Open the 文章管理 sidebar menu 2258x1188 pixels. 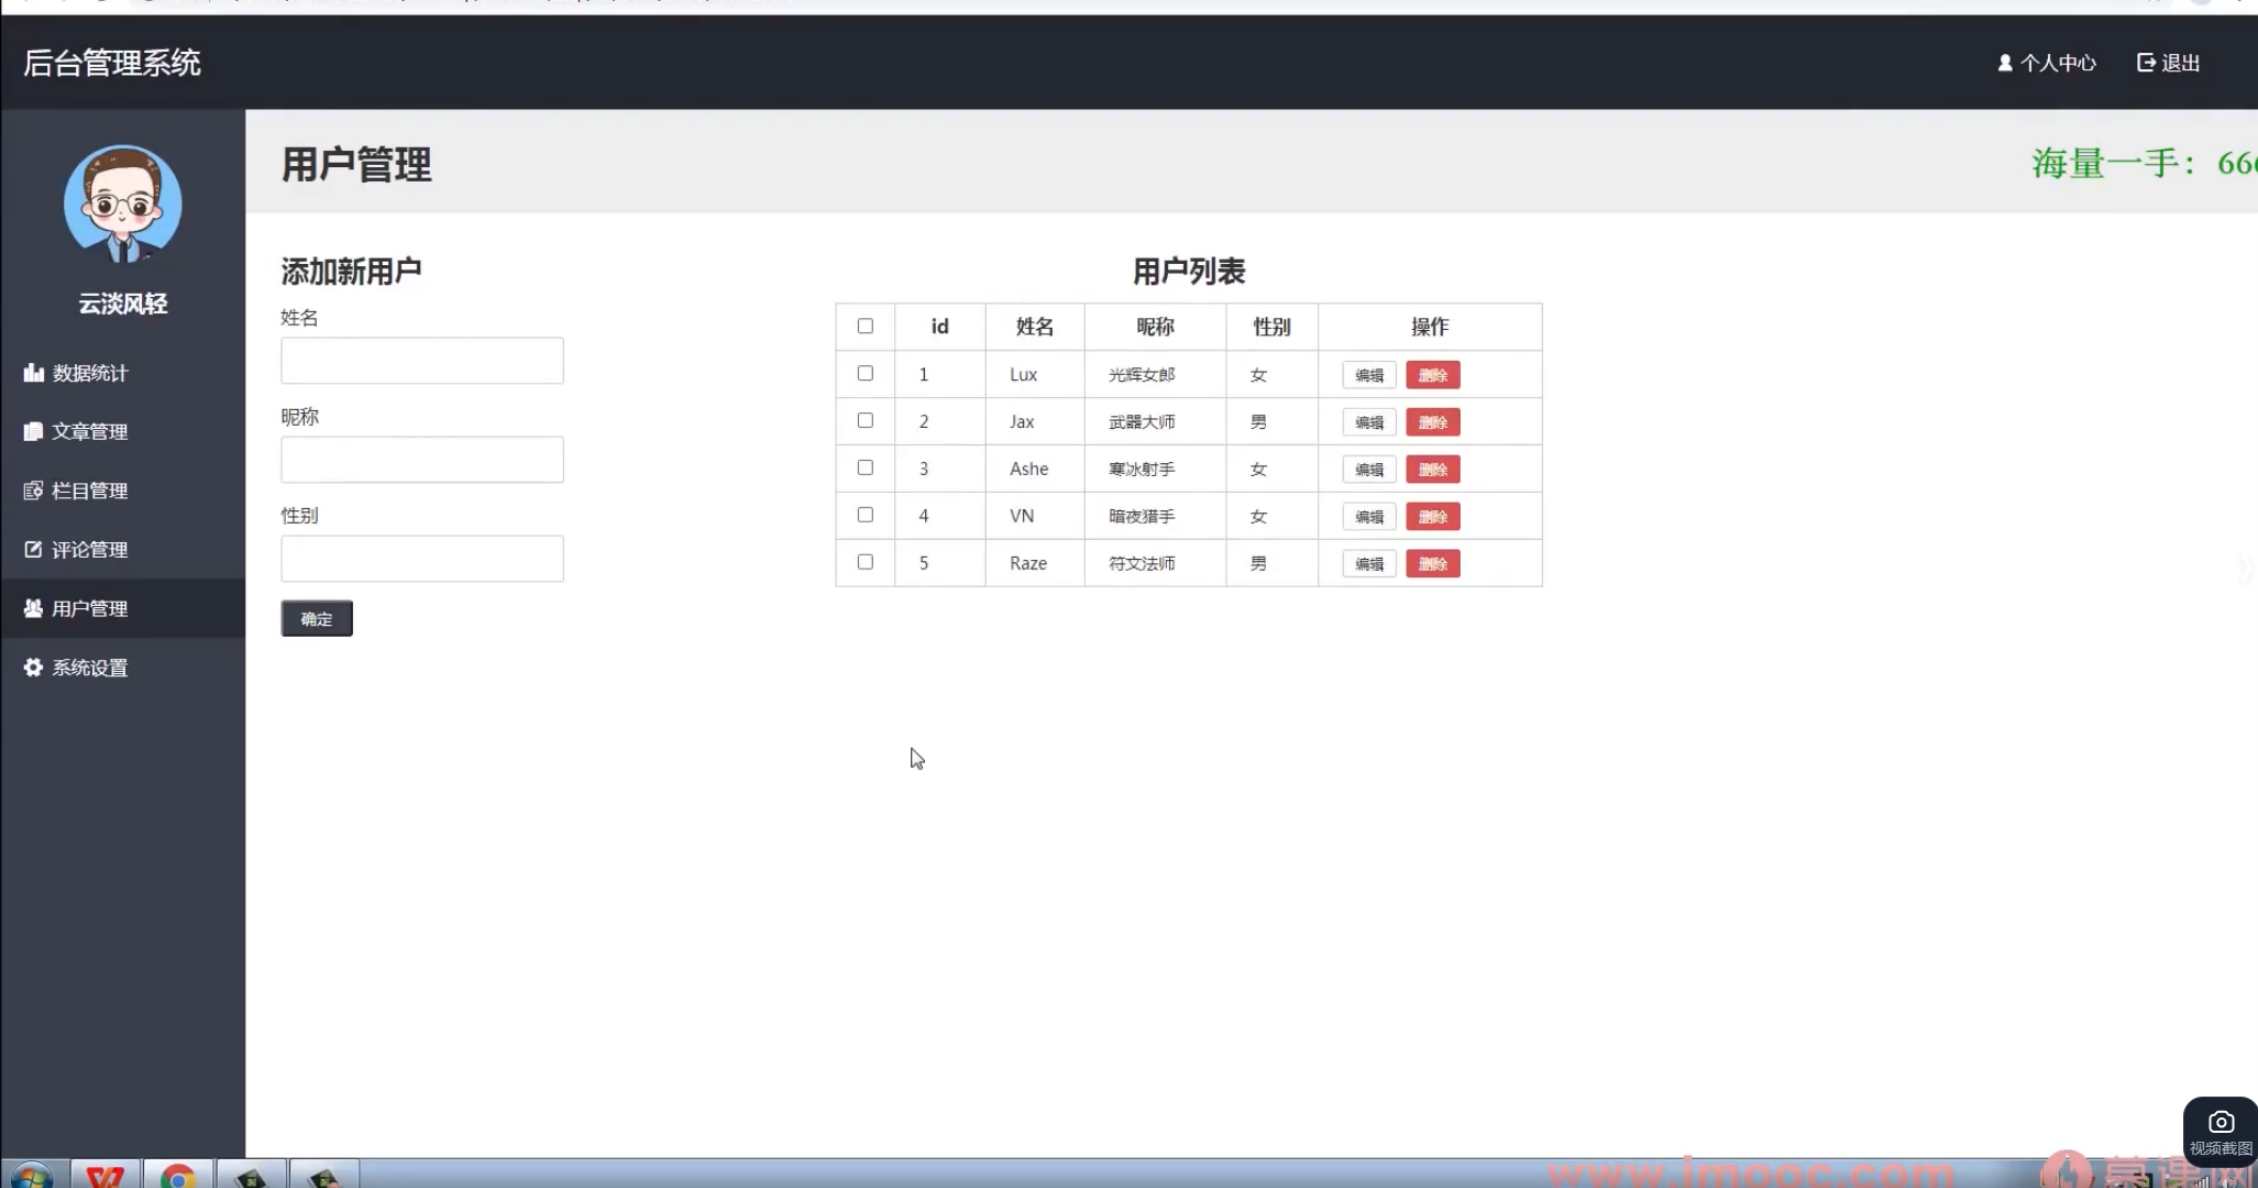(x=123, y=431)
